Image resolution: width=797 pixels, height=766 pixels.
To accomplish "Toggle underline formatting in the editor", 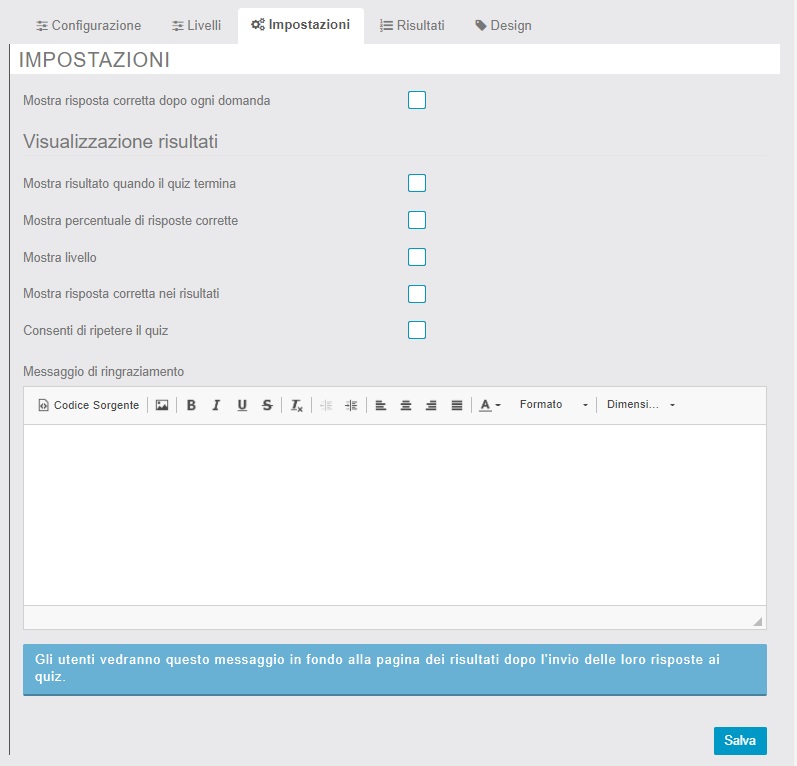I will click(x=242, y=405).
